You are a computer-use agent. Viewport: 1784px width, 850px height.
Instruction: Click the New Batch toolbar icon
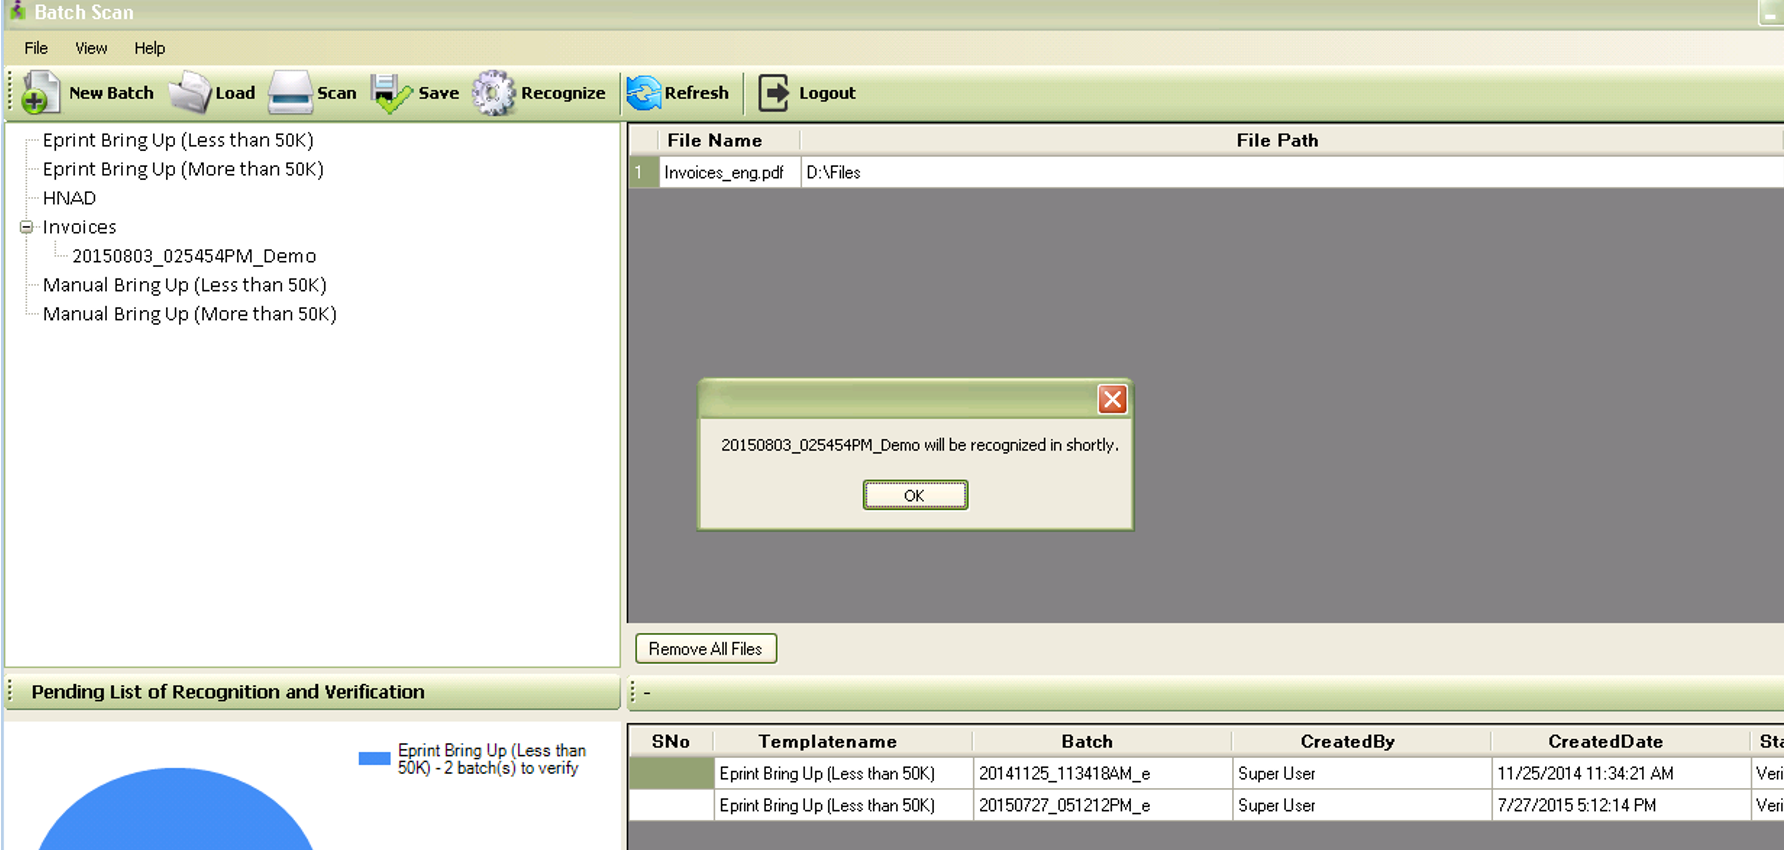(40, 93)
